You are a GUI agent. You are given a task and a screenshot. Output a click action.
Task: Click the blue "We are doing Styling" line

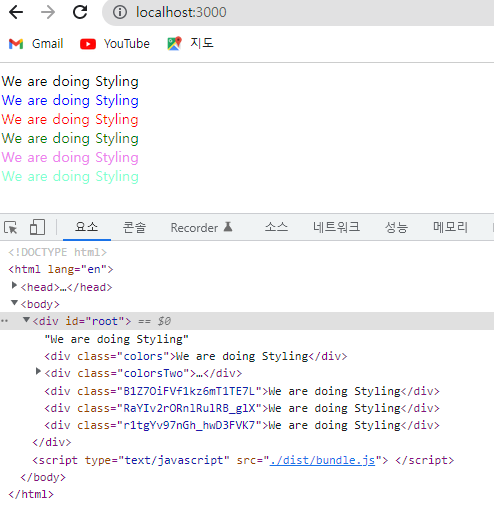(70, 101)
